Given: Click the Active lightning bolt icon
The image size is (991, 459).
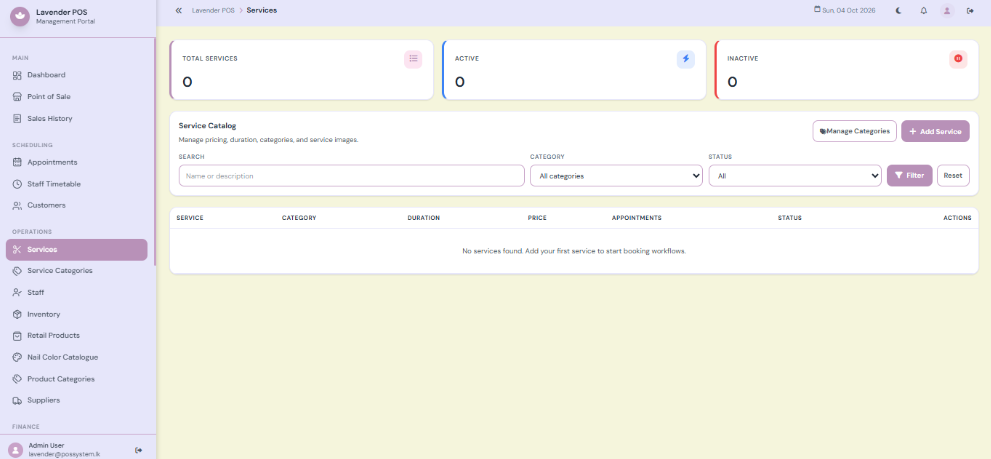Looking at the screenshot, I should click(x=686, y=59).
